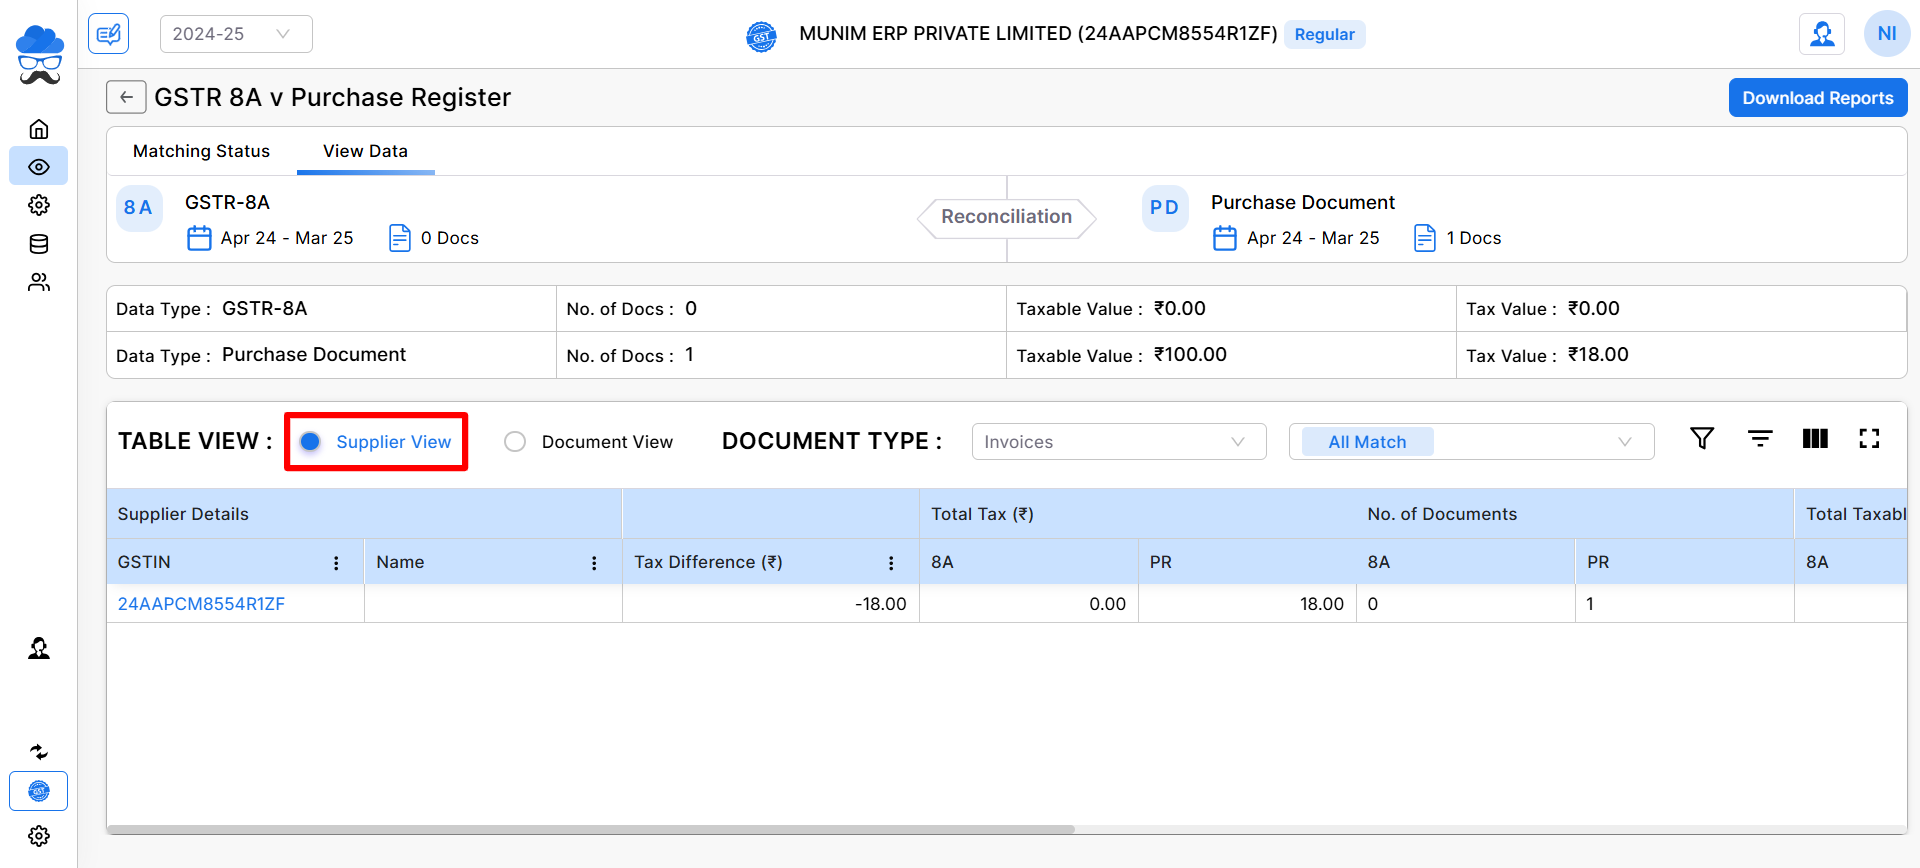The image size is (1920, 868).
Task: Expand the Invoices document type dropdown
Action: [1118, 442]
